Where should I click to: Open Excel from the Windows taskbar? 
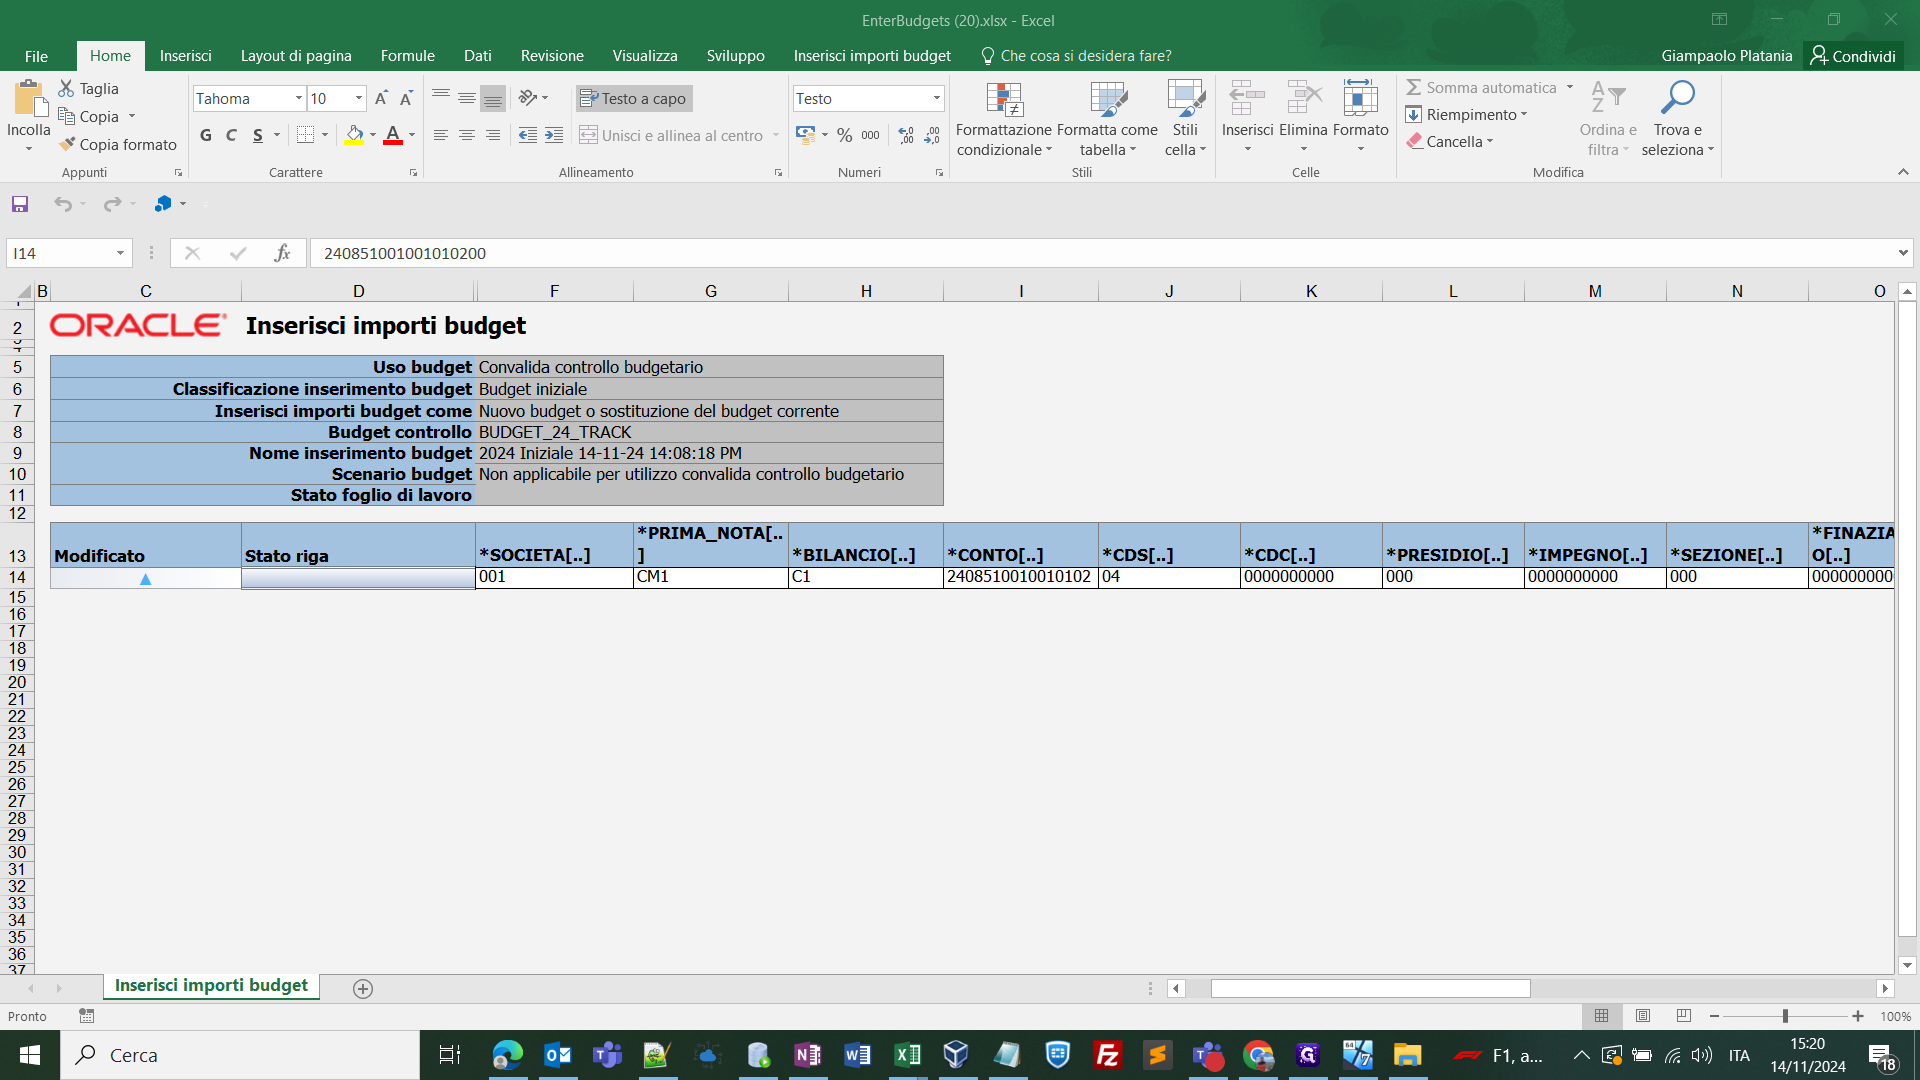pyautogui.click(x=908, y=1055)
